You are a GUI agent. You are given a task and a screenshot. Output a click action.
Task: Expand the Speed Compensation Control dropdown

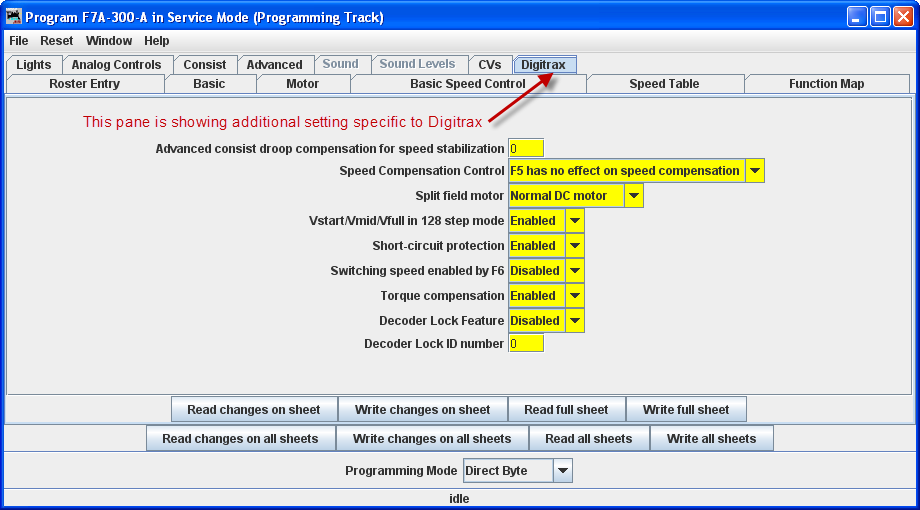pos(755,171)
